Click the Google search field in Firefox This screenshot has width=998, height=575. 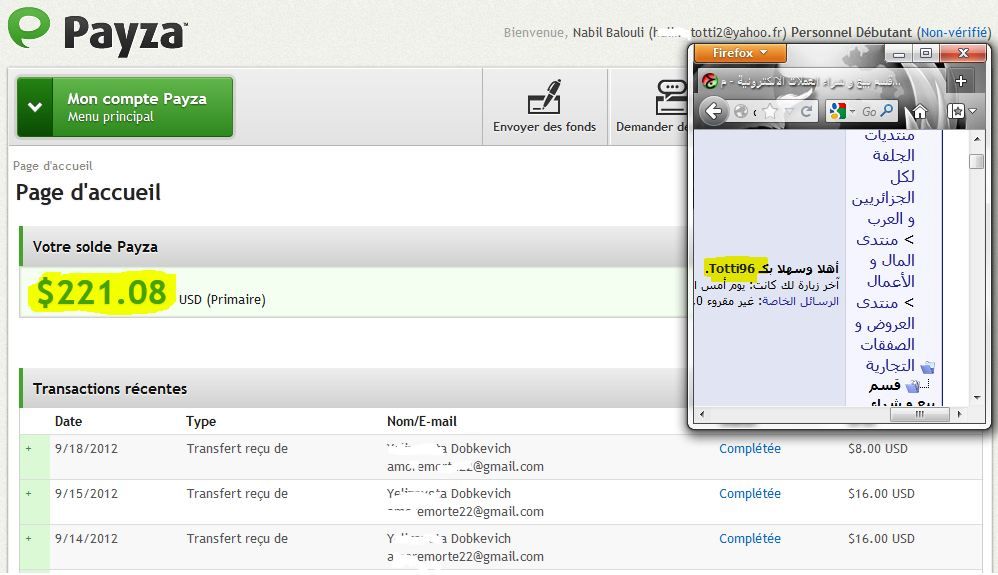coord(868,111)
